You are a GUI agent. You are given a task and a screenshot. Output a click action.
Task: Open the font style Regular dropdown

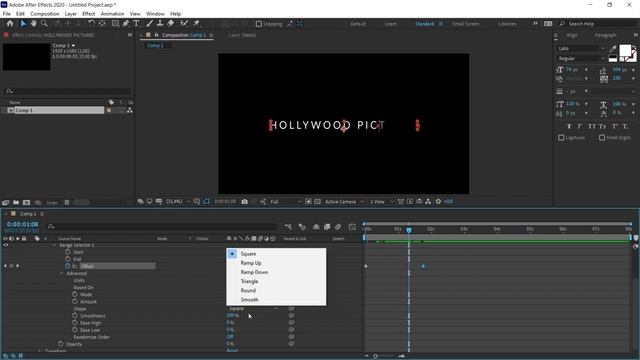pos(581,59)
